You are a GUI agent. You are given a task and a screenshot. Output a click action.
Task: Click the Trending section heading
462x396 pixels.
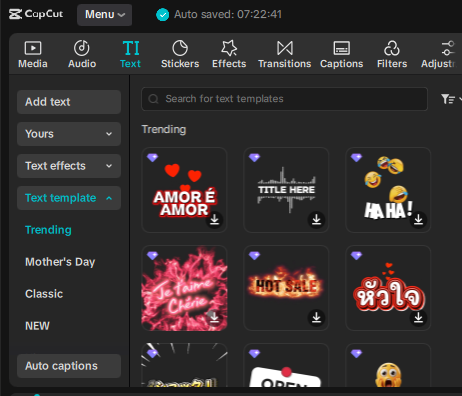pyautogui.click(x=164, y=129)
